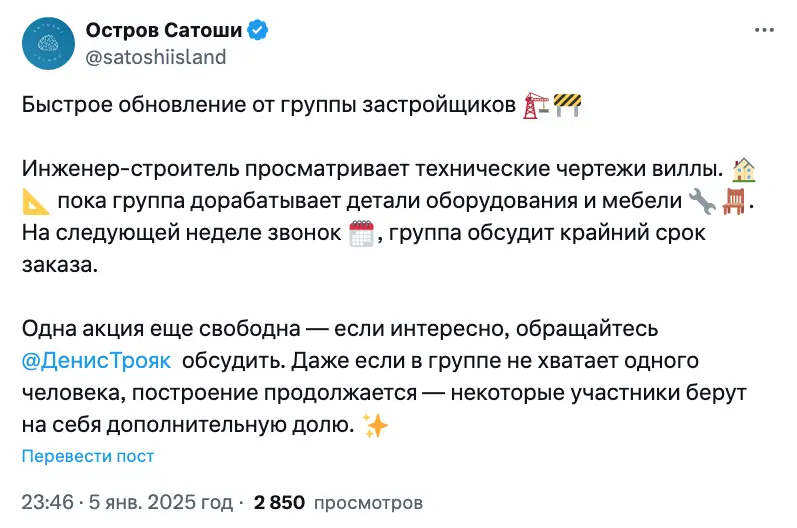This screenshot has width=797, height=528.
Task: Click Перевести пост to translate
Action: point(88,456)
